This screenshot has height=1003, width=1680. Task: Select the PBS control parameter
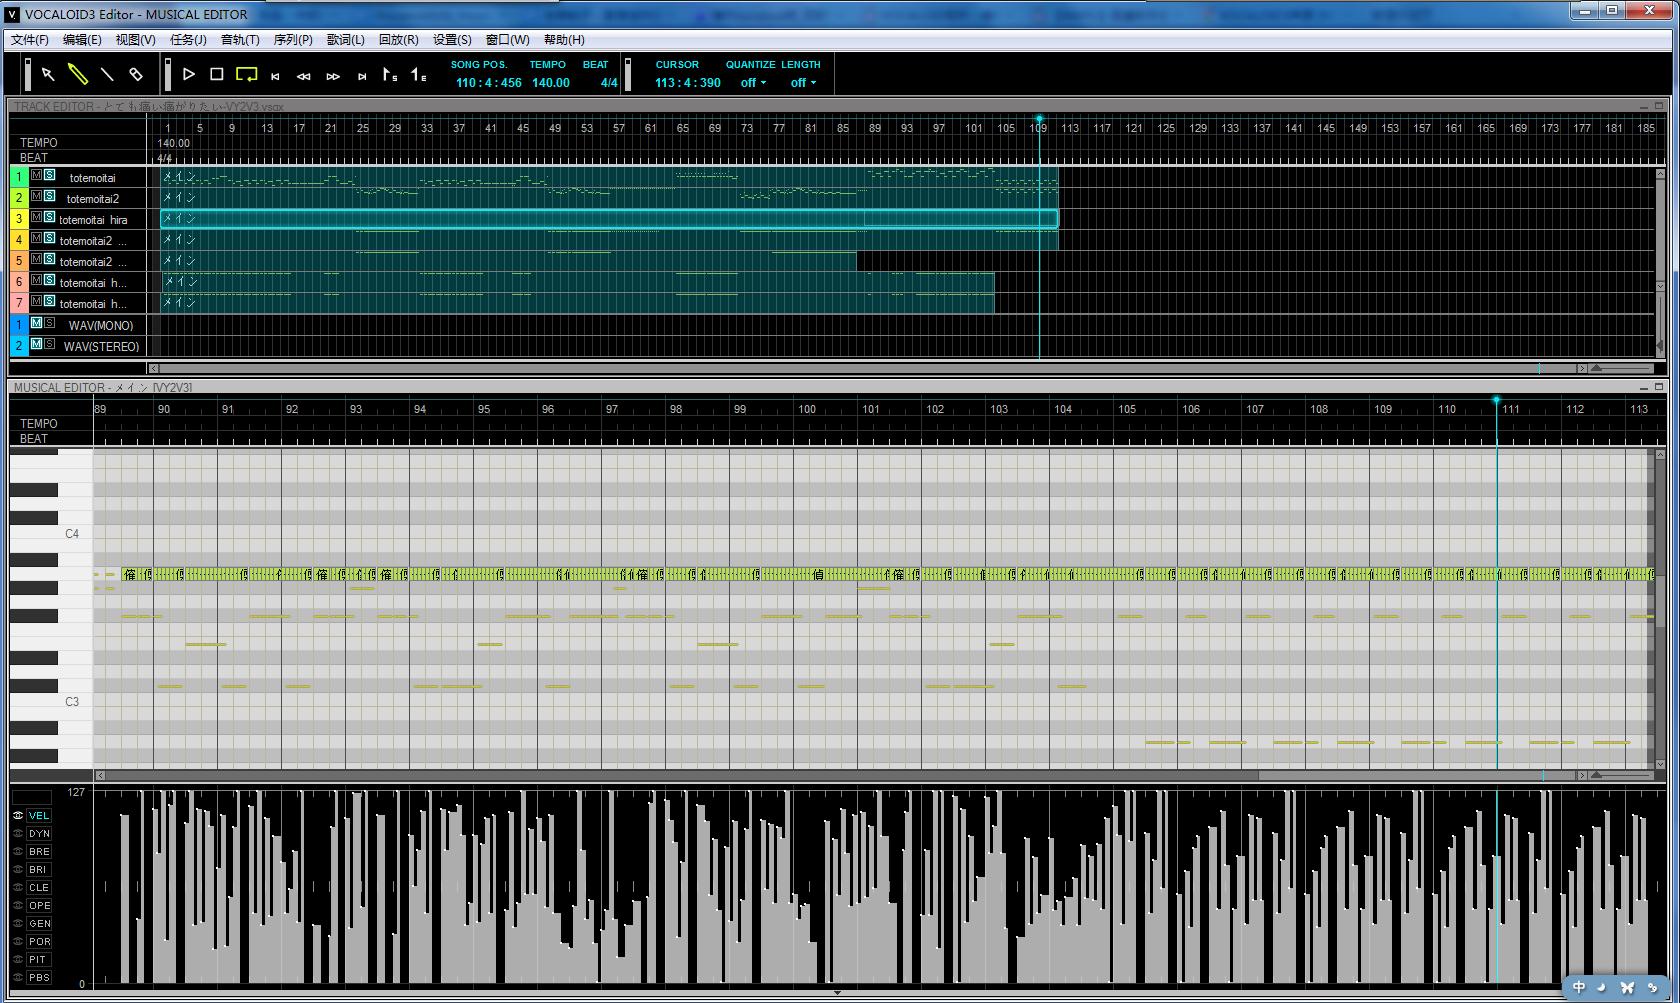39,978
